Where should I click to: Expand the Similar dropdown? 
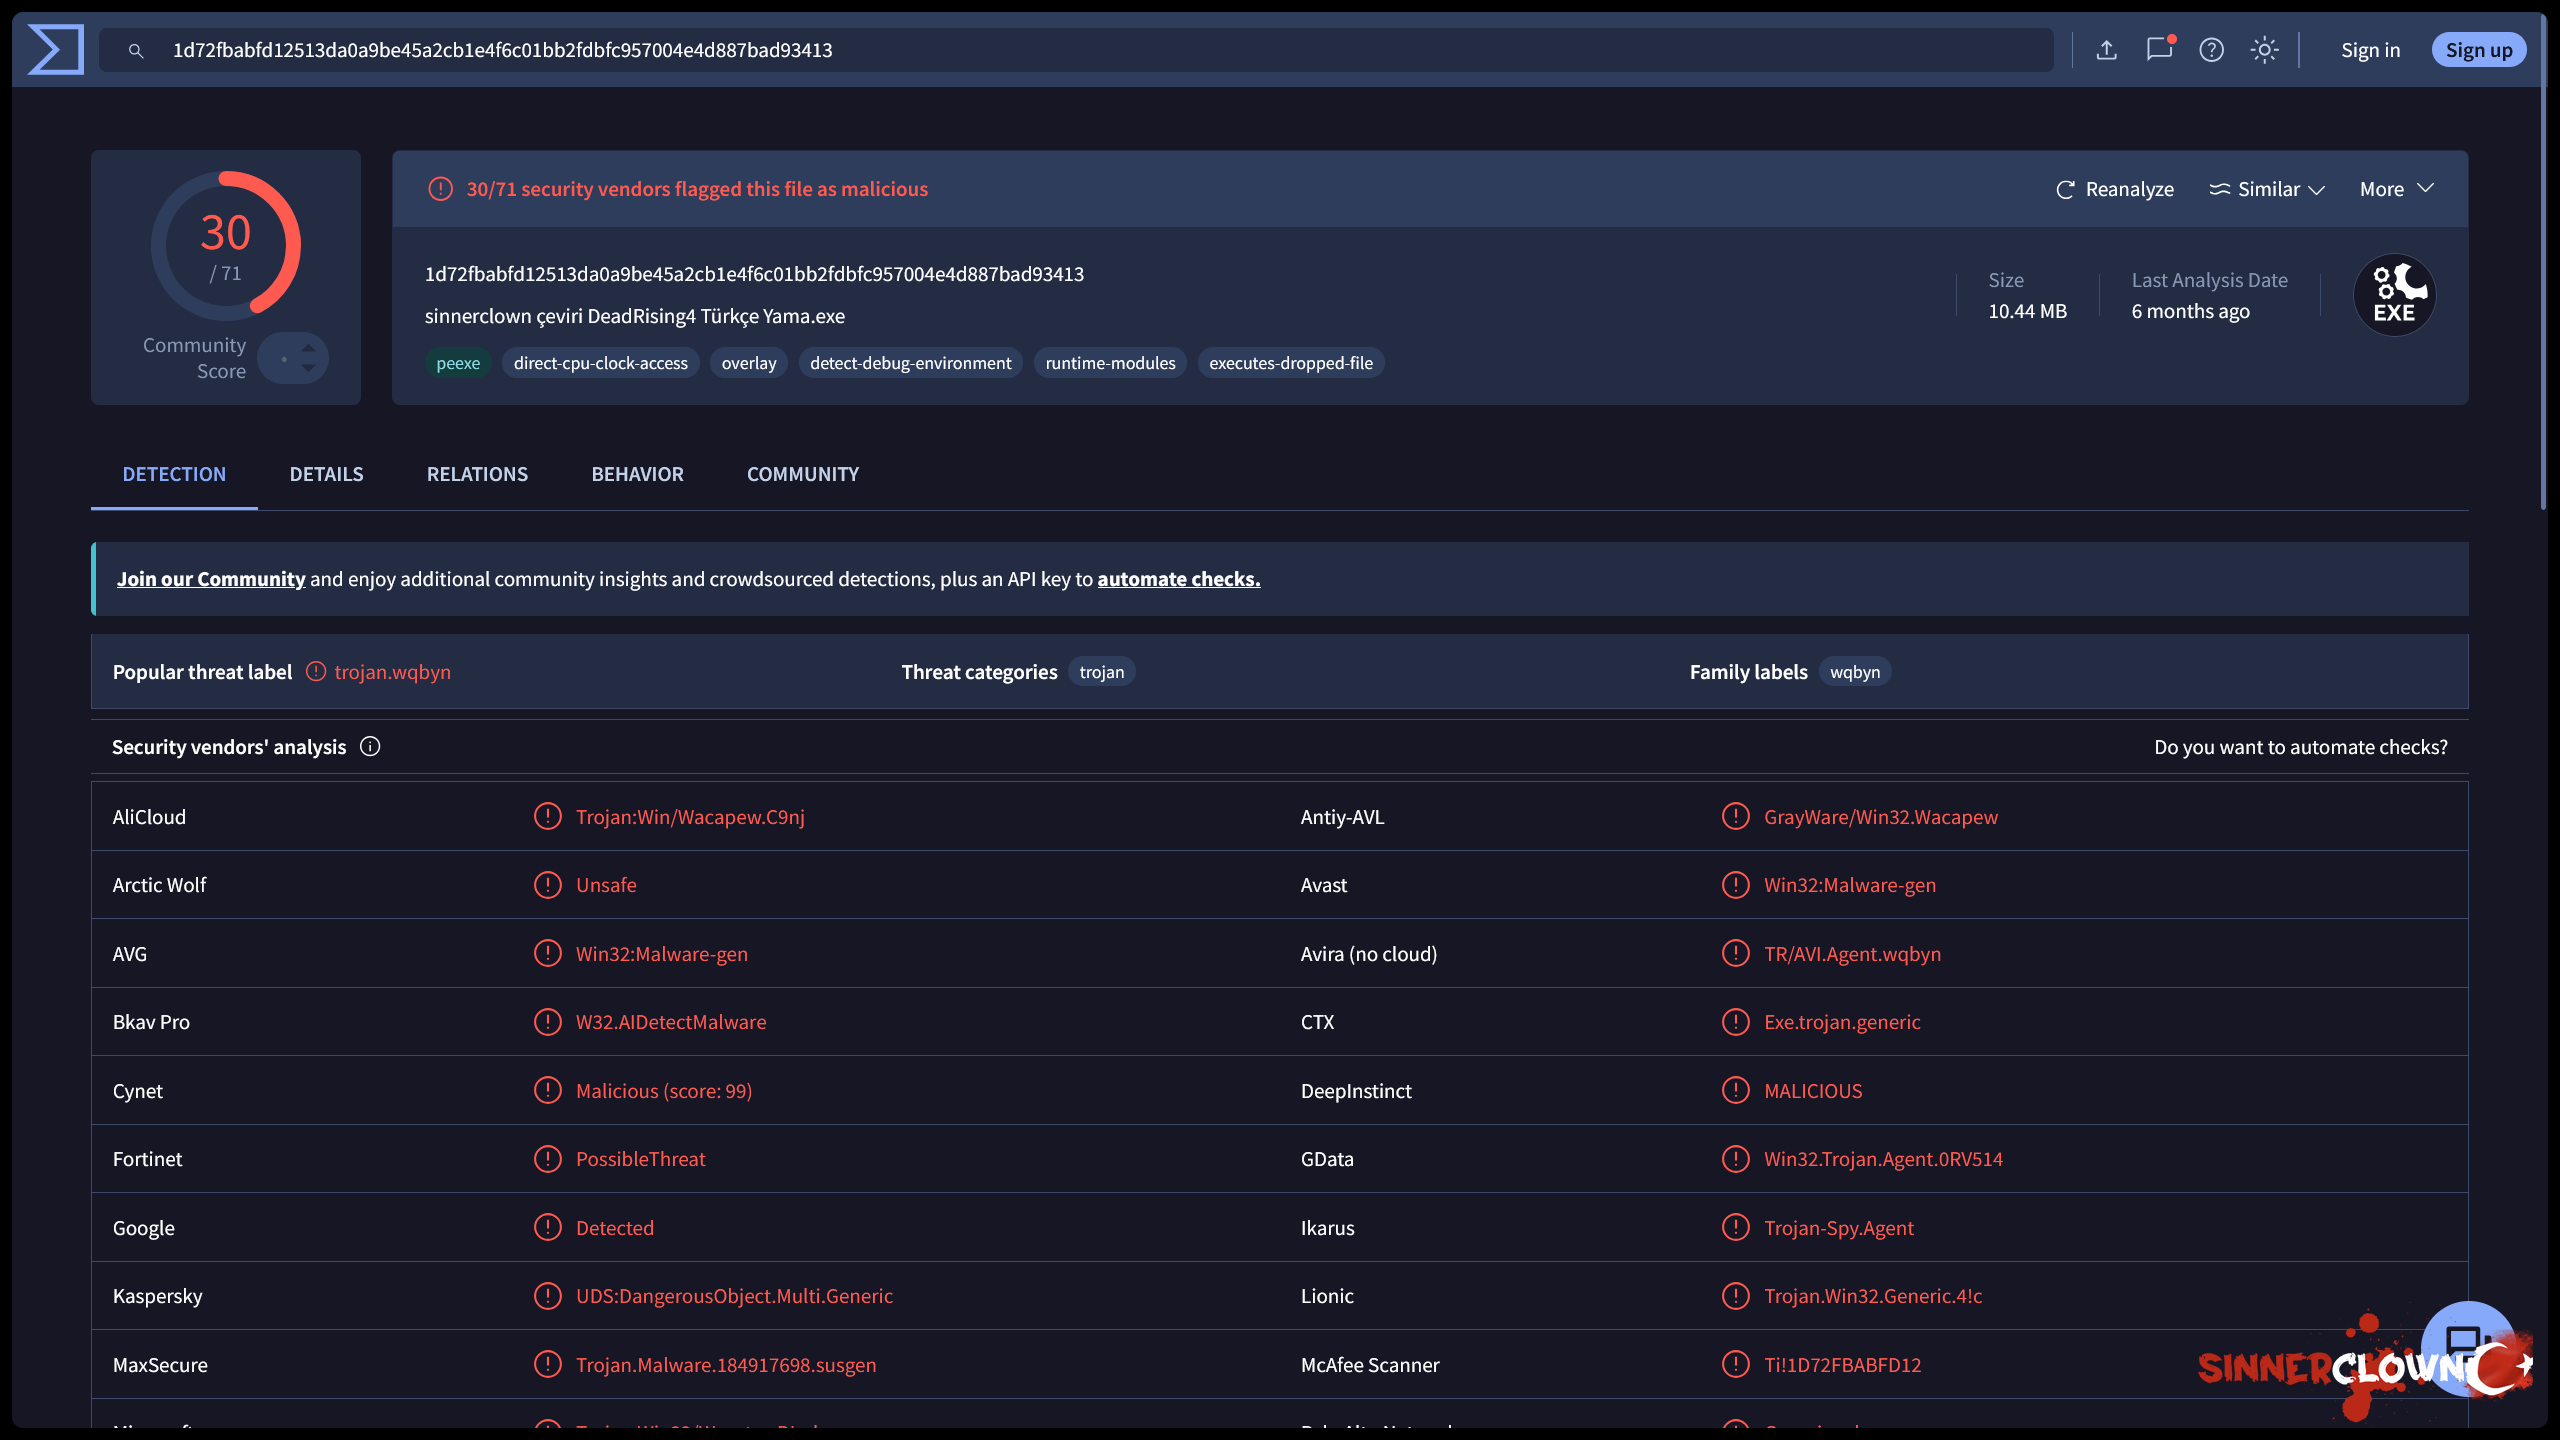[x=2267, y=189]
